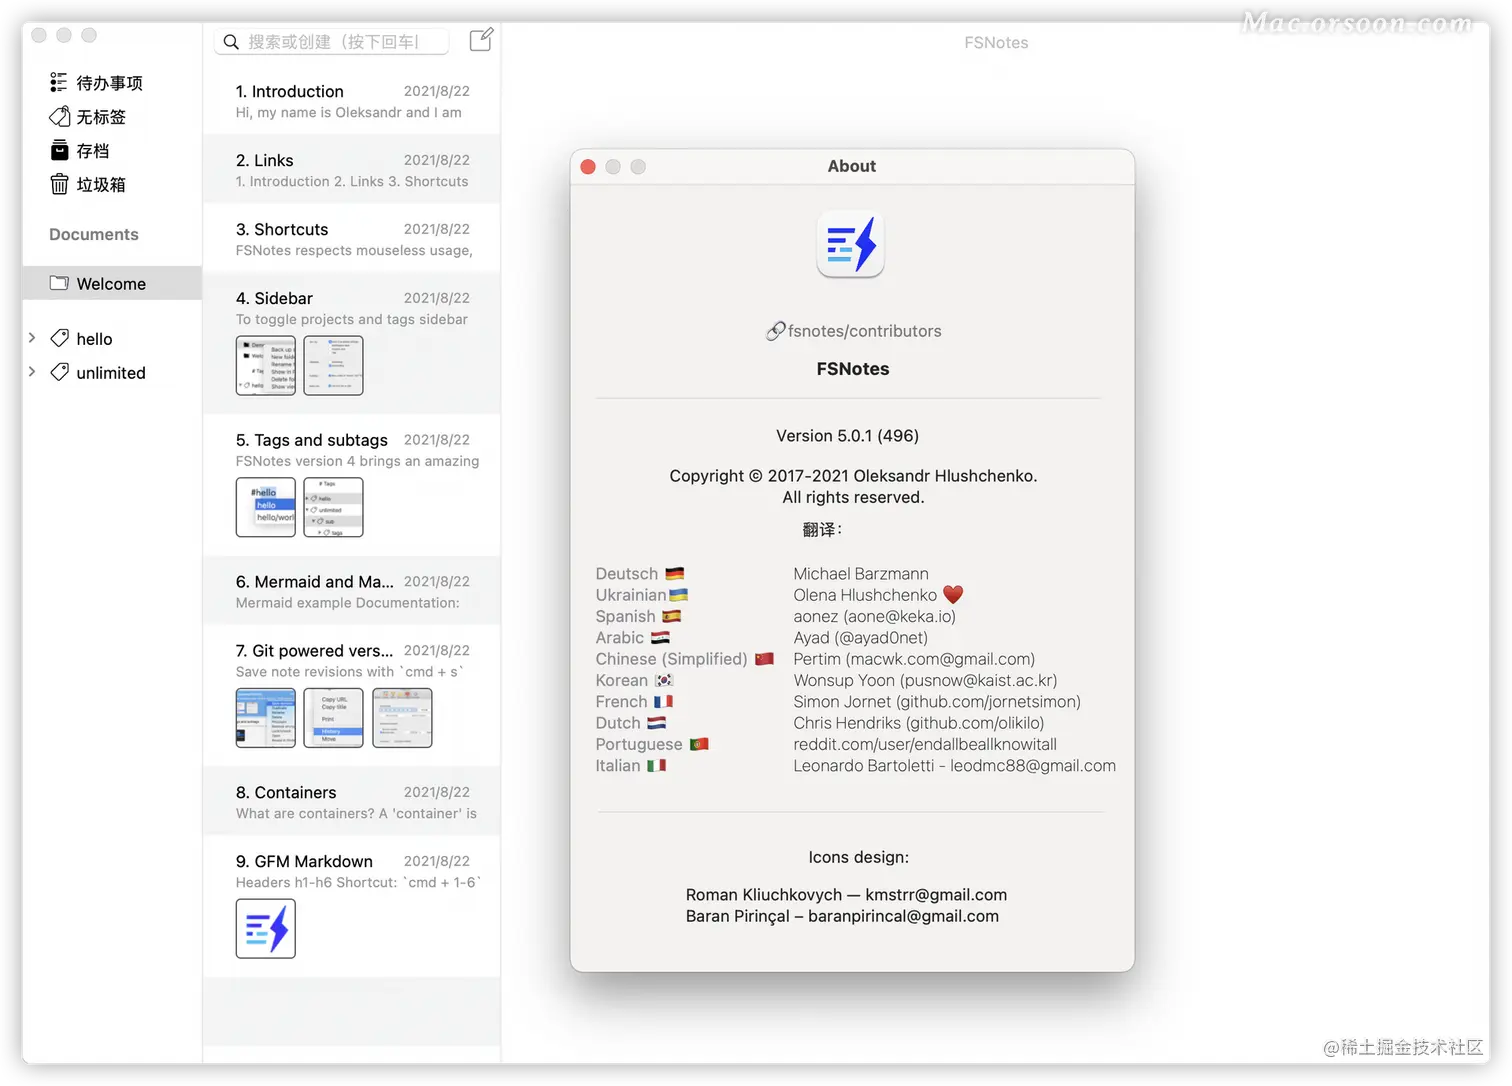The width and height of the screenshot is (1512, 1086).
Task: Click the todo checklist icon
Action: pyautogui.click(x=59, y=82)
